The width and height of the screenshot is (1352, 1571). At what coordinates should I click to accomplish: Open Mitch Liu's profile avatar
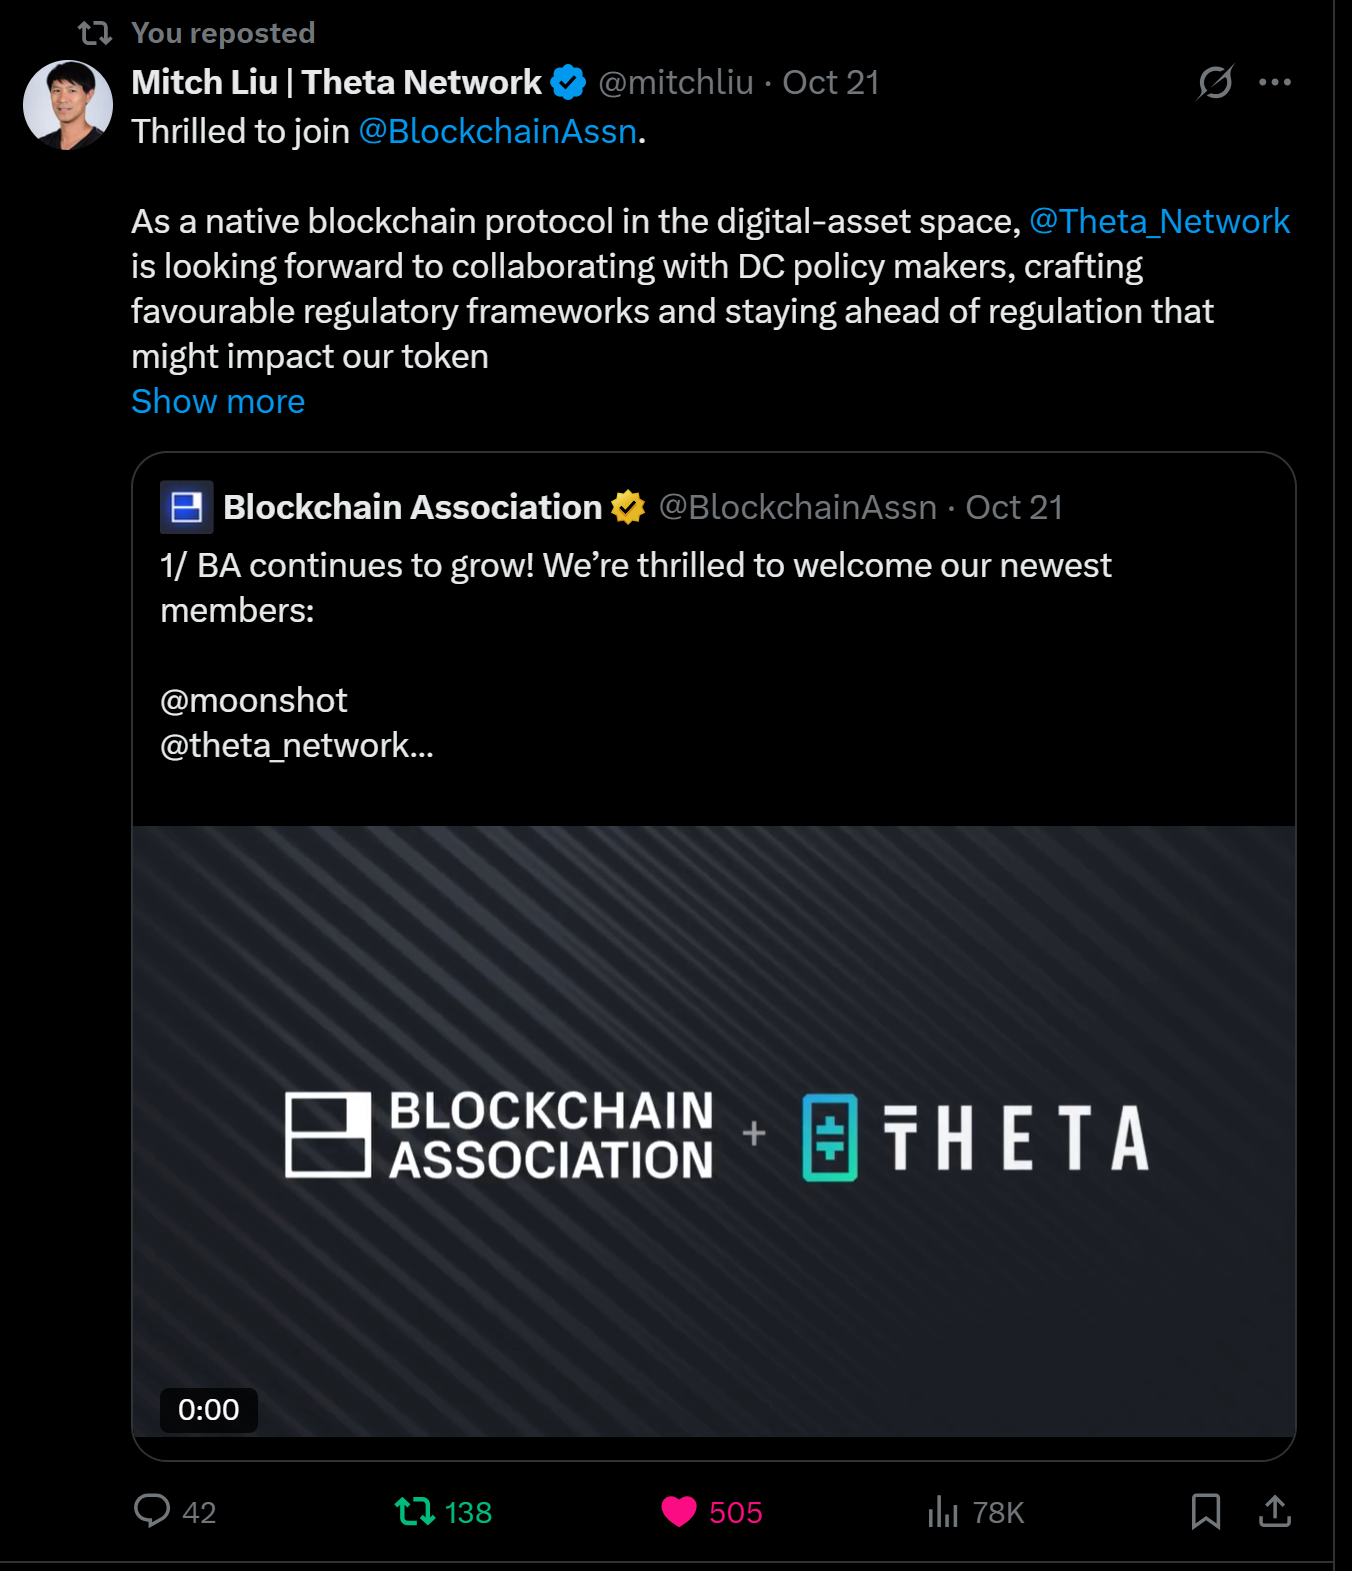coord(68,105)
